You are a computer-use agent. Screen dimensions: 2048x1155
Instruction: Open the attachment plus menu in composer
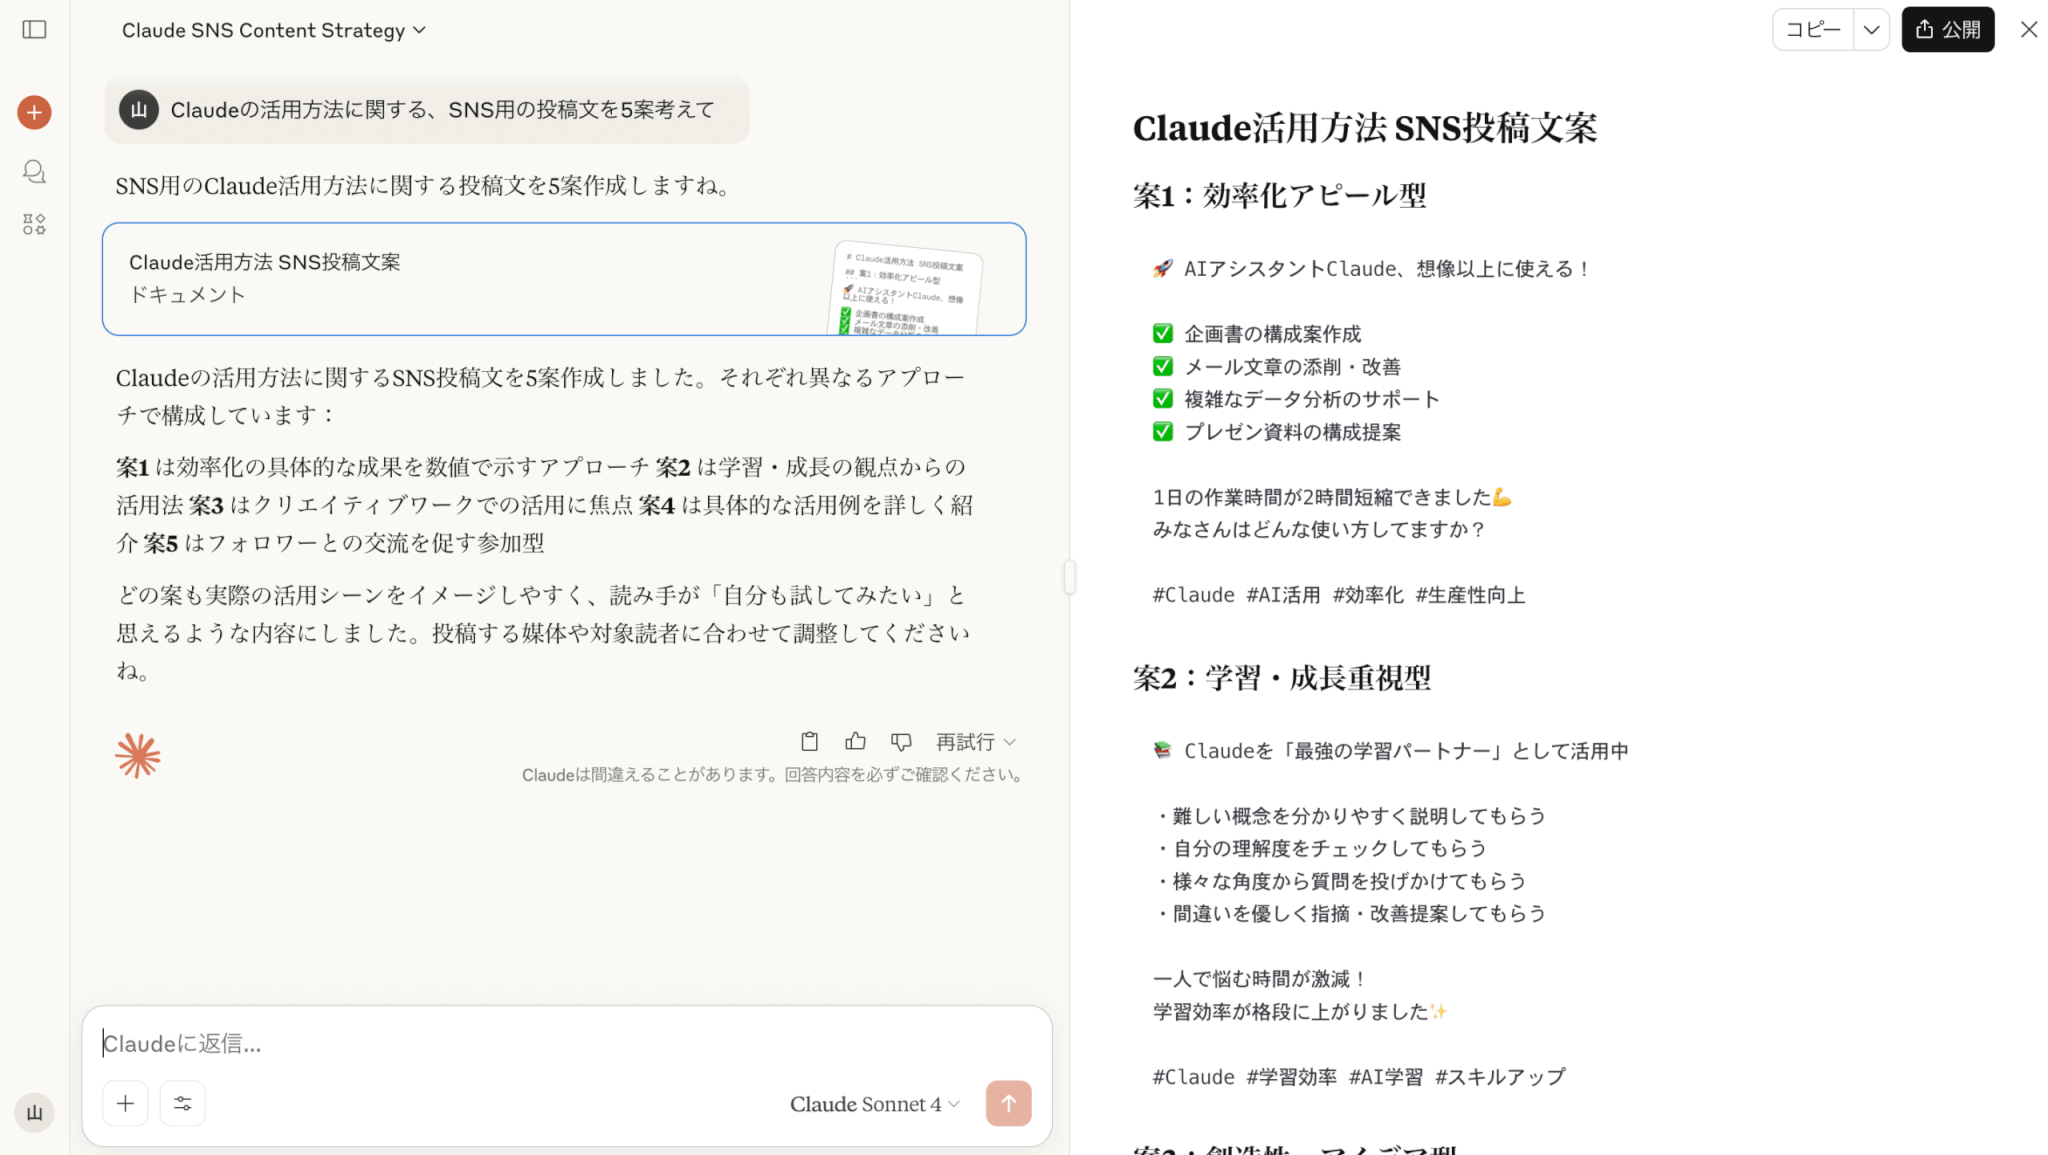(125, 1103)
